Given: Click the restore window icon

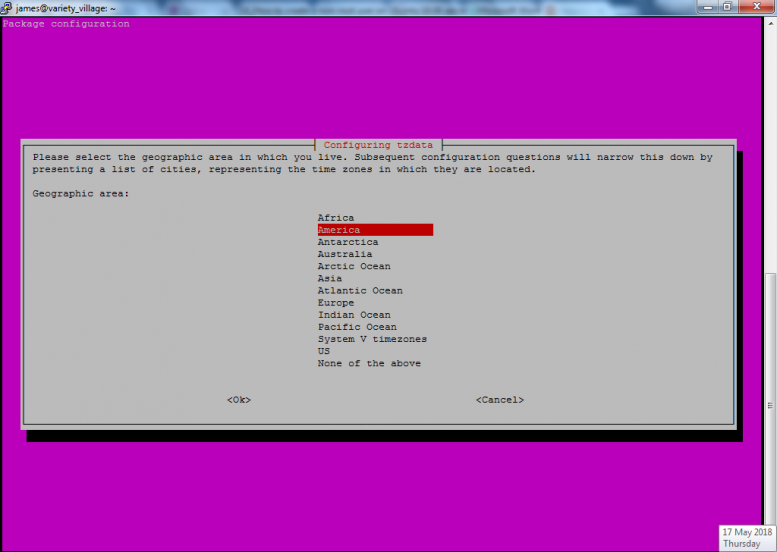Looking at the screenshot, I should pos(727,7).
